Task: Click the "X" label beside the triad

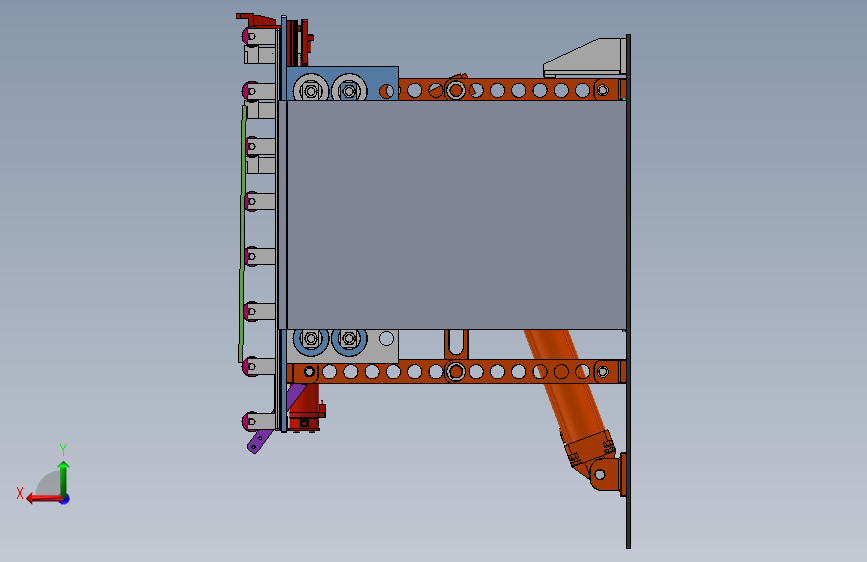Action: (x=20, y=493)
